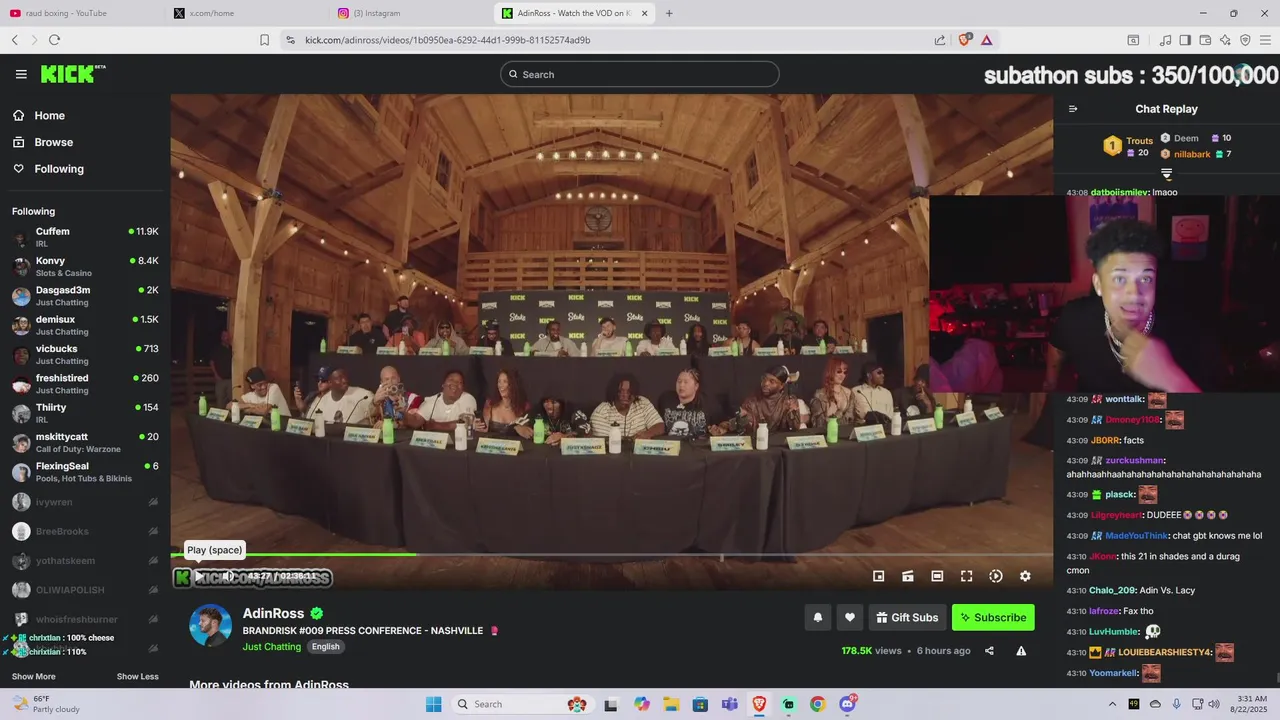This screenshot has width=1280, height=720.
Task: Open FlexingSeal channel
Action: pyautogui.click(x=85, y=471)
